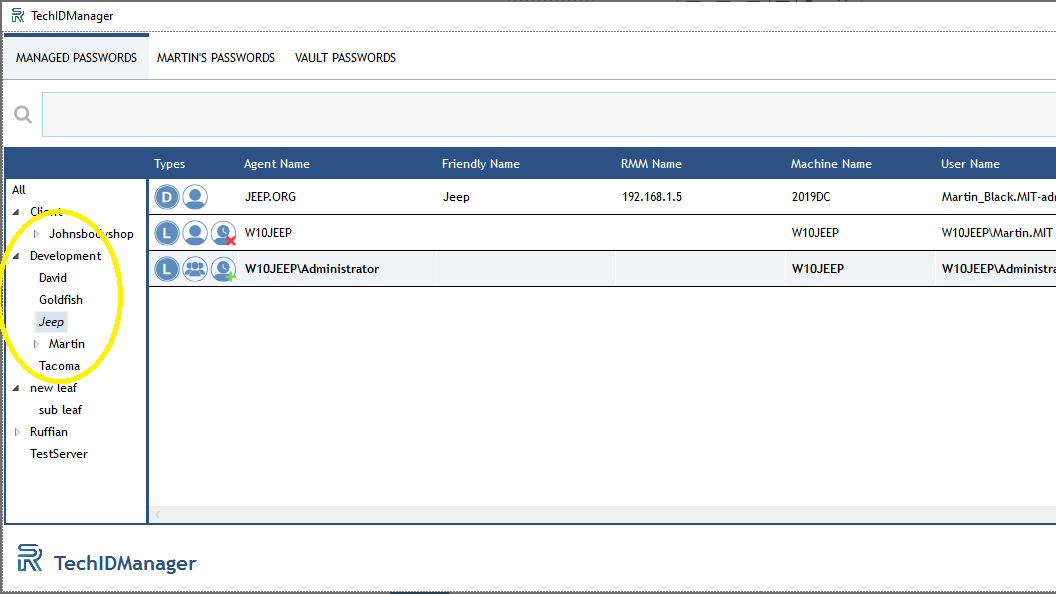Collapse the new leaf tree node
The width and height of the screenshot is (1056, 594).
[17, 388]
